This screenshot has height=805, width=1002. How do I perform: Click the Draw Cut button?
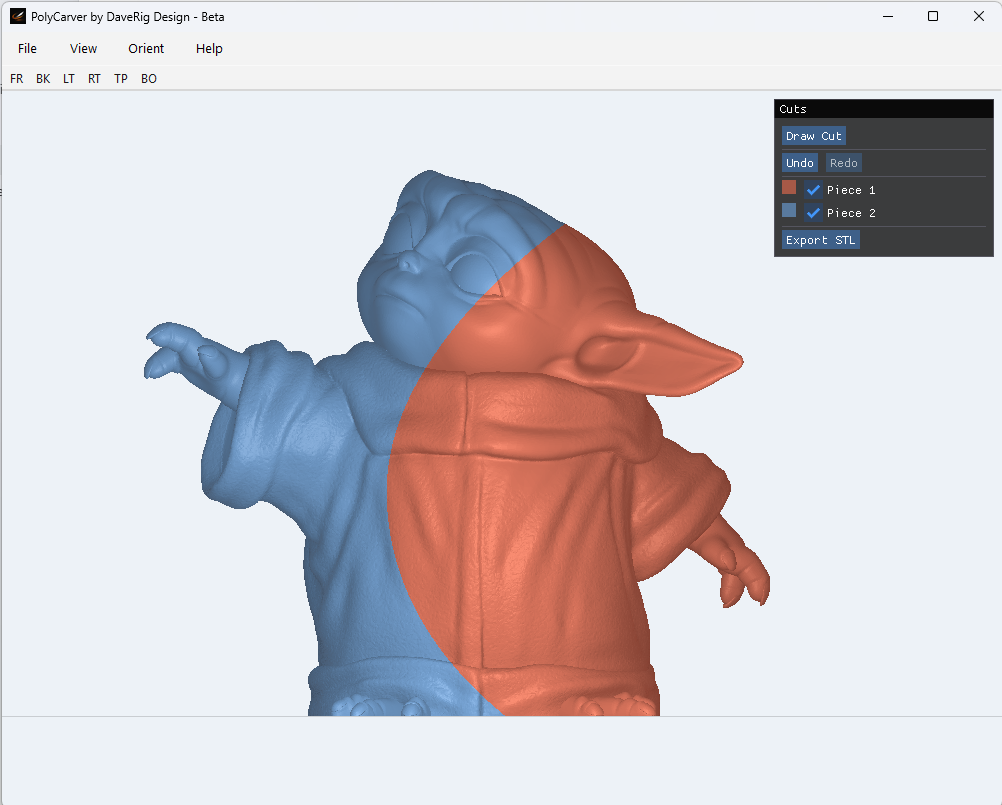coord(813,136)
